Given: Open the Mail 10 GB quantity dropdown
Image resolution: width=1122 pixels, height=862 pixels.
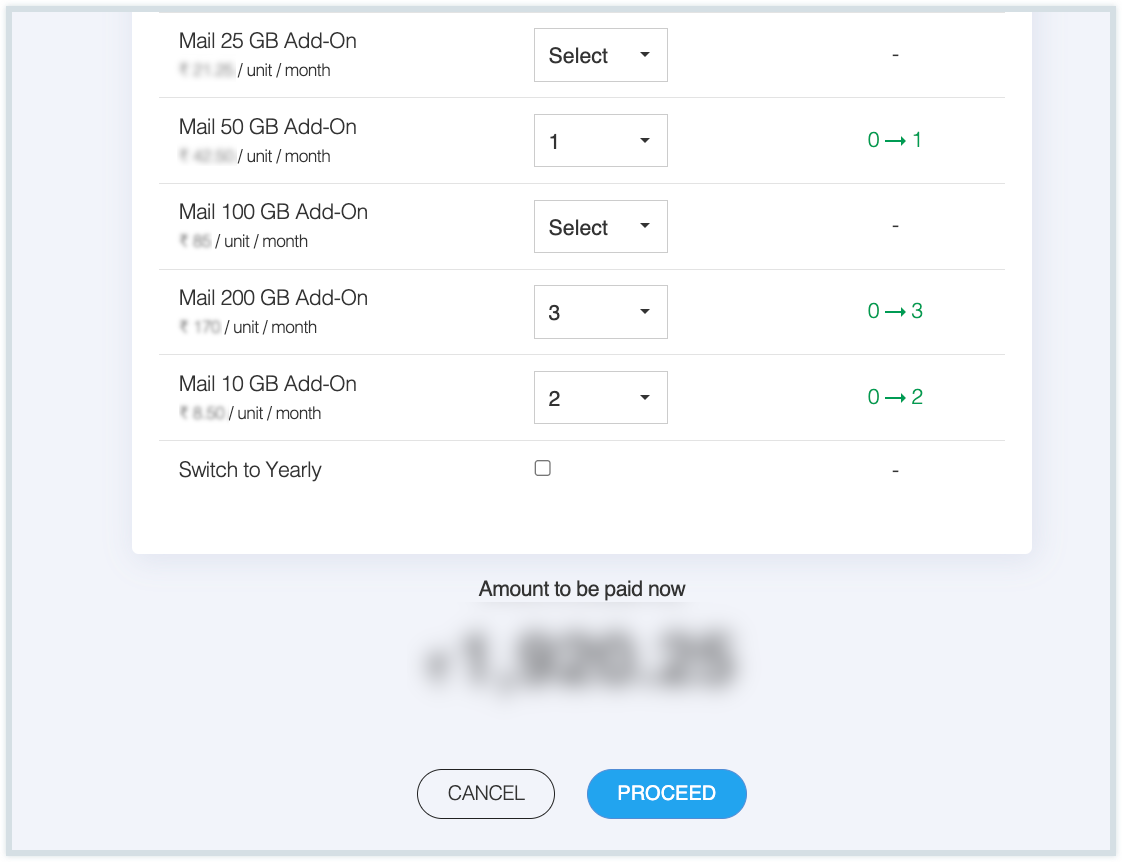Looking at the screenshot, I should (x=600, y=397).
